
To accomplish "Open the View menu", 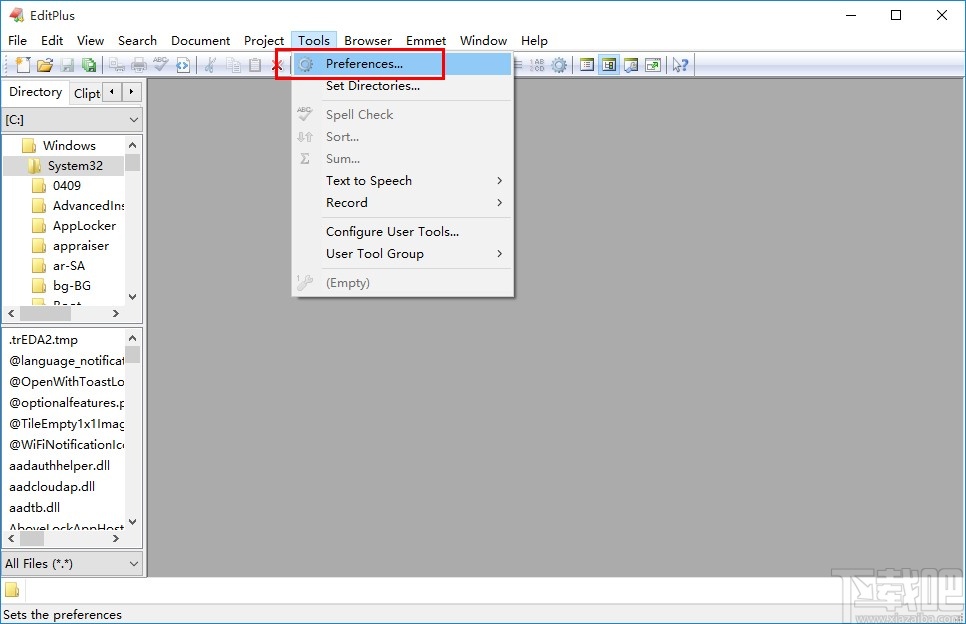I will coord(90,41).
